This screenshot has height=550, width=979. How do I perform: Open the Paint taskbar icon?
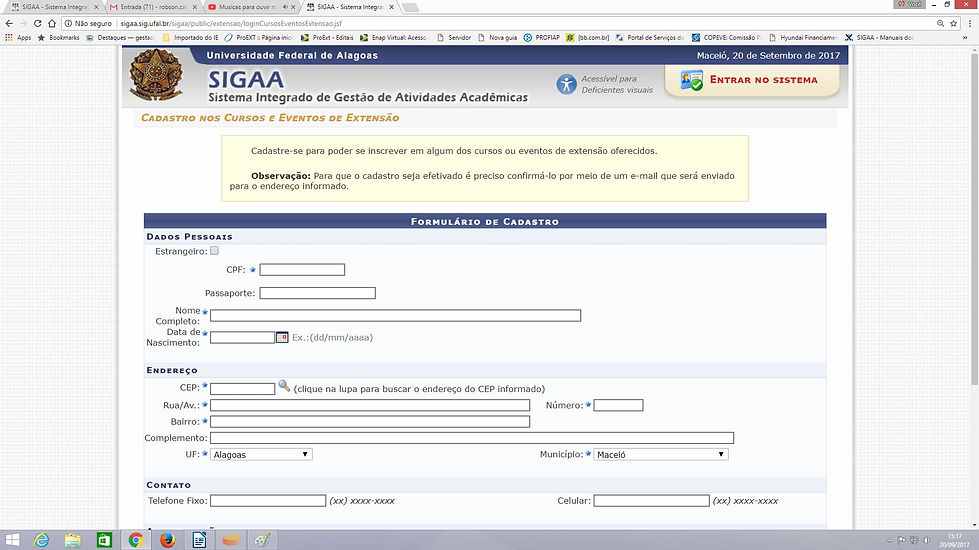point(262,540)
